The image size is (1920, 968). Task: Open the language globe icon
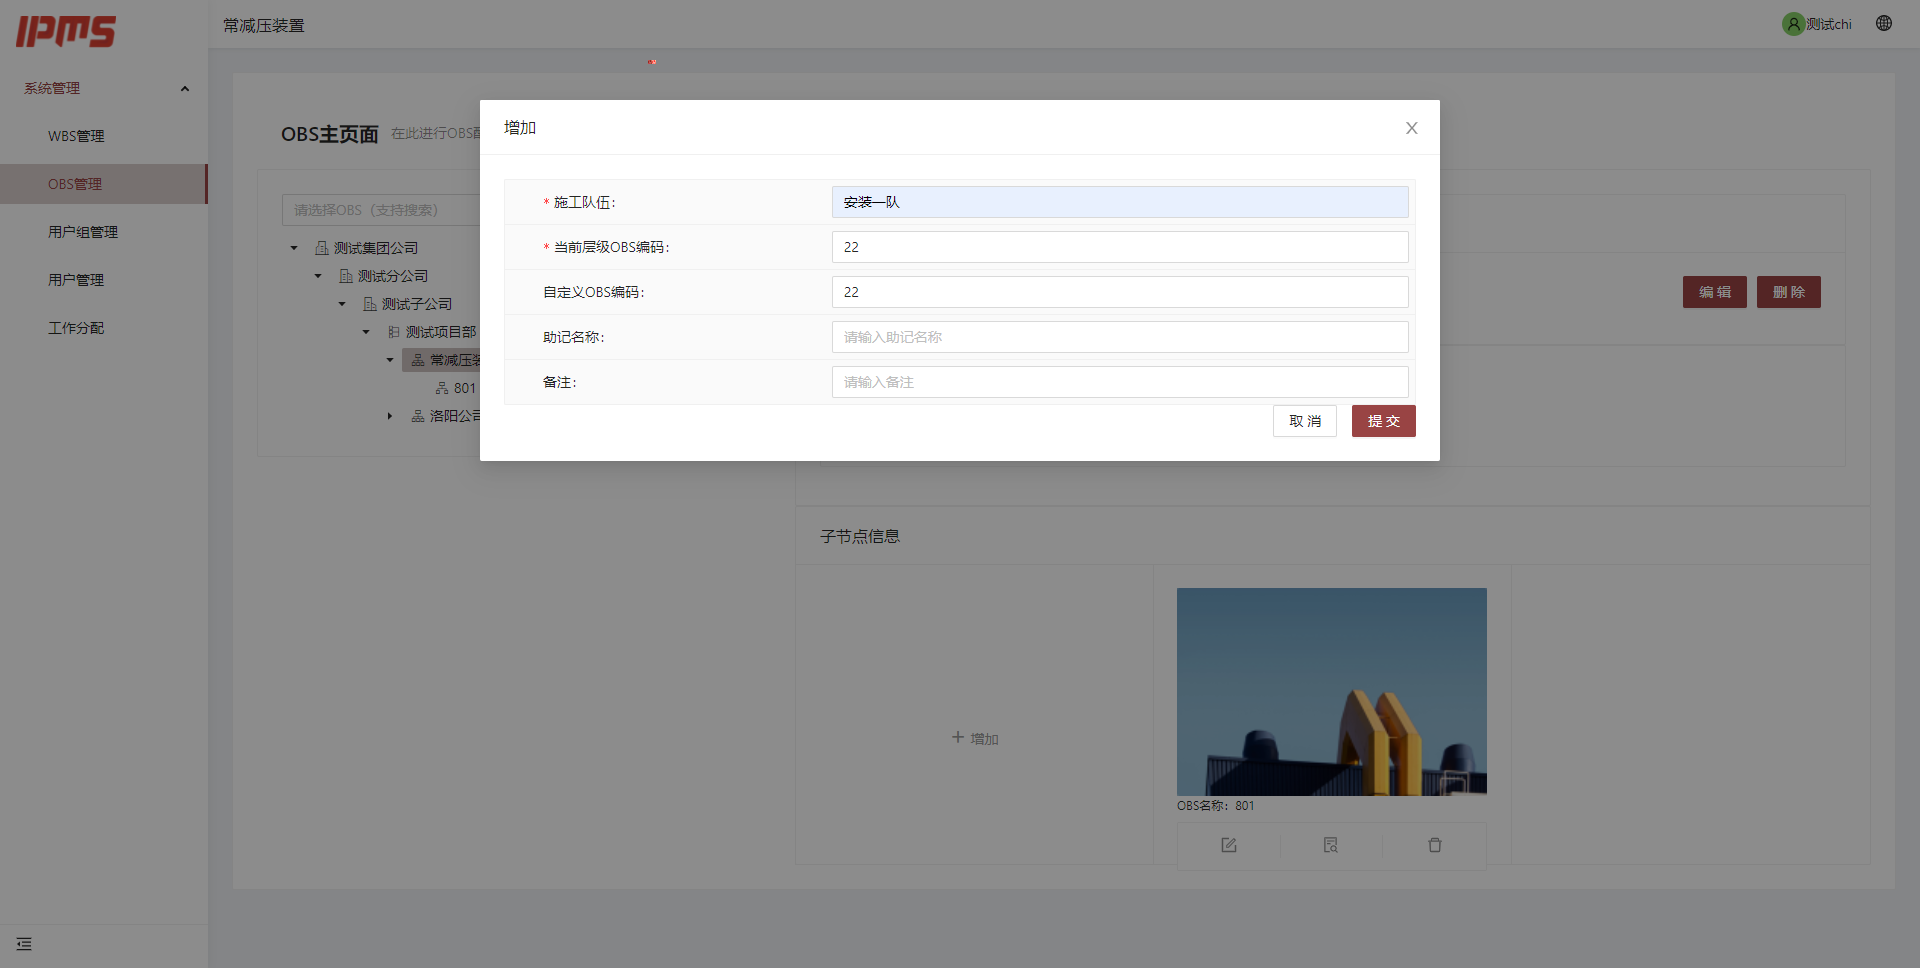click(x=1884, y=23)
